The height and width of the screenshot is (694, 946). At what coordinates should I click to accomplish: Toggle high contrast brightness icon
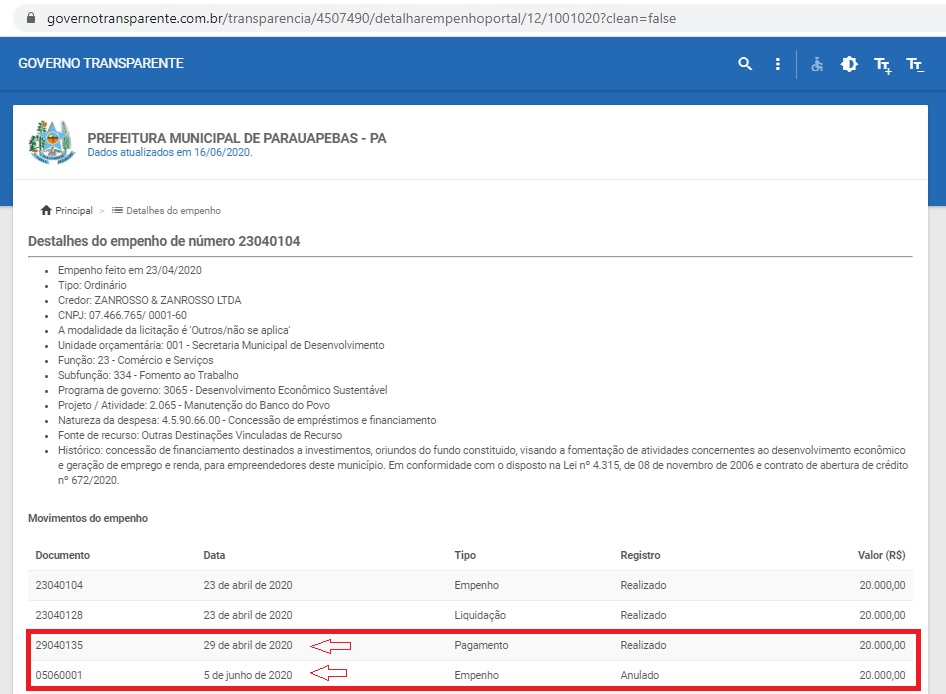[x=849, y=64]
